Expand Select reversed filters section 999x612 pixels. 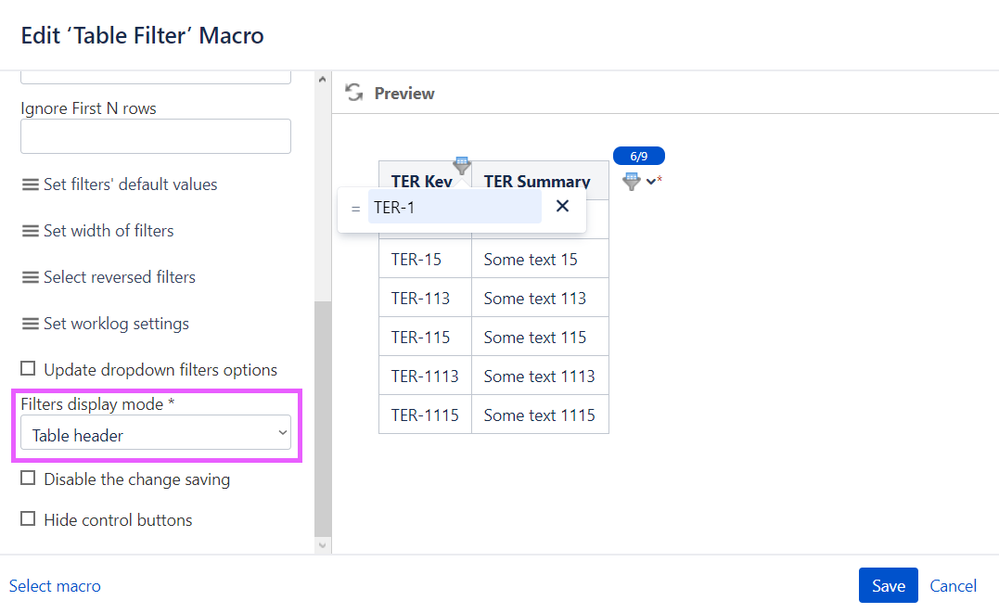[x=108, y=277]
